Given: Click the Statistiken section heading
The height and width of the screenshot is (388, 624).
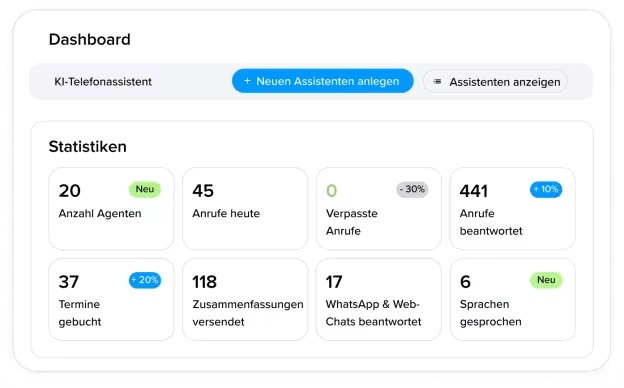Looking at the screenshot, I should pyautogui.click(x=88, y=146).
